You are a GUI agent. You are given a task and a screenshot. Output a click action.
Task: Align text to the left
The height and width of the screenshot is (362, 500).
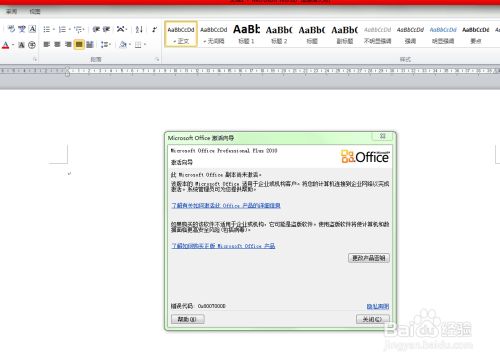tap(47, 44)
